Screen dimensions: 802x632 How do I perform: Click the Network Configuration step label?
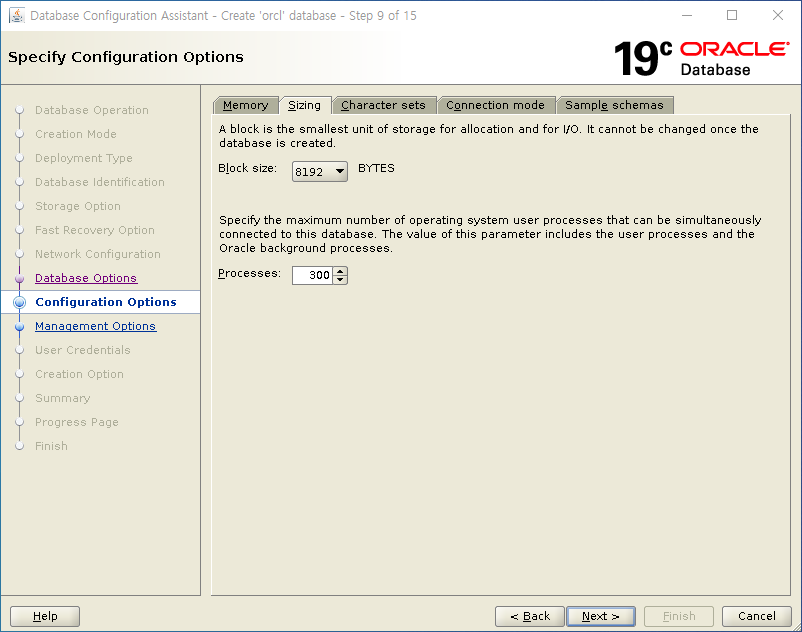[x=98, y=254]
